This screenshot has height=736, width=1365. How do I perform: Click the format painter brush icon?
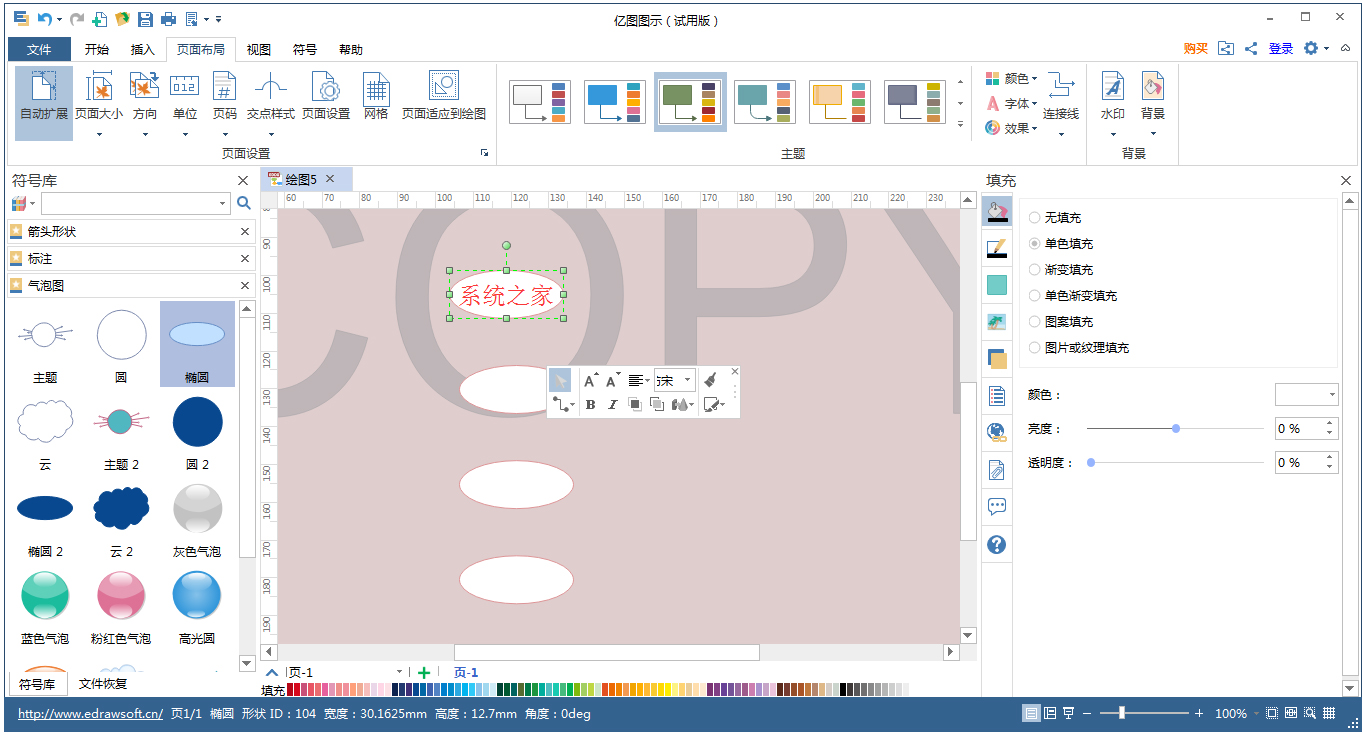coord(710,380)
